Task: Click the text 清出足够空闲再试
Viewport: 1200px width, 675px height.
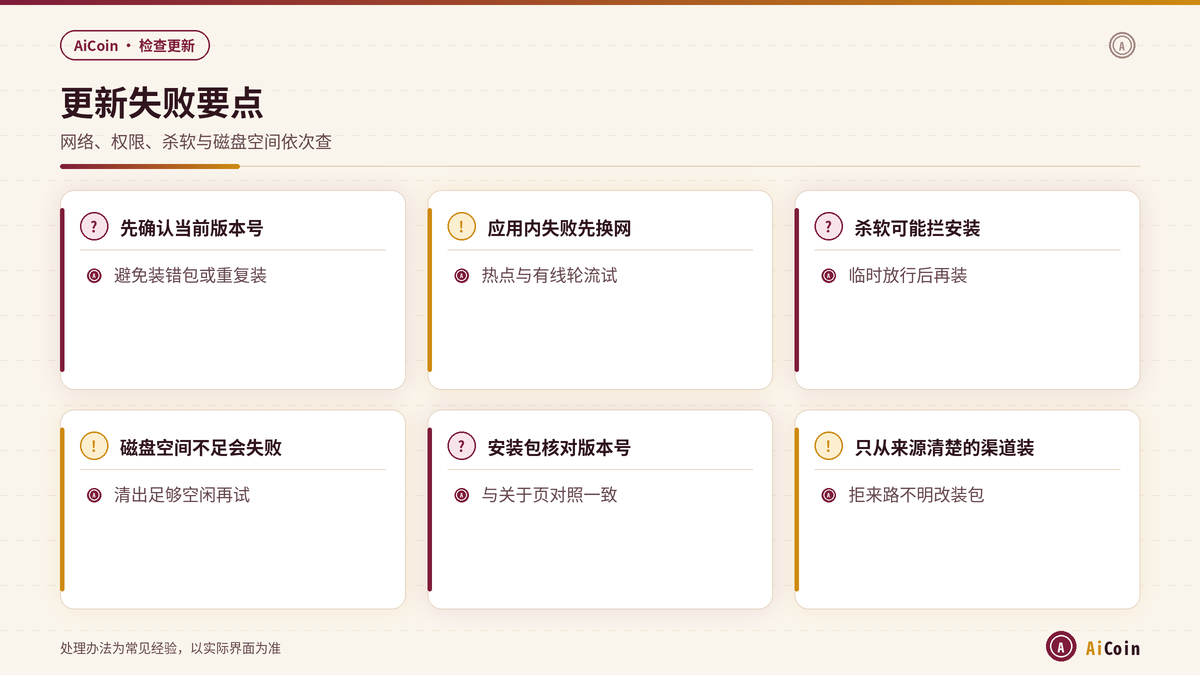Action: click(182, 495)
